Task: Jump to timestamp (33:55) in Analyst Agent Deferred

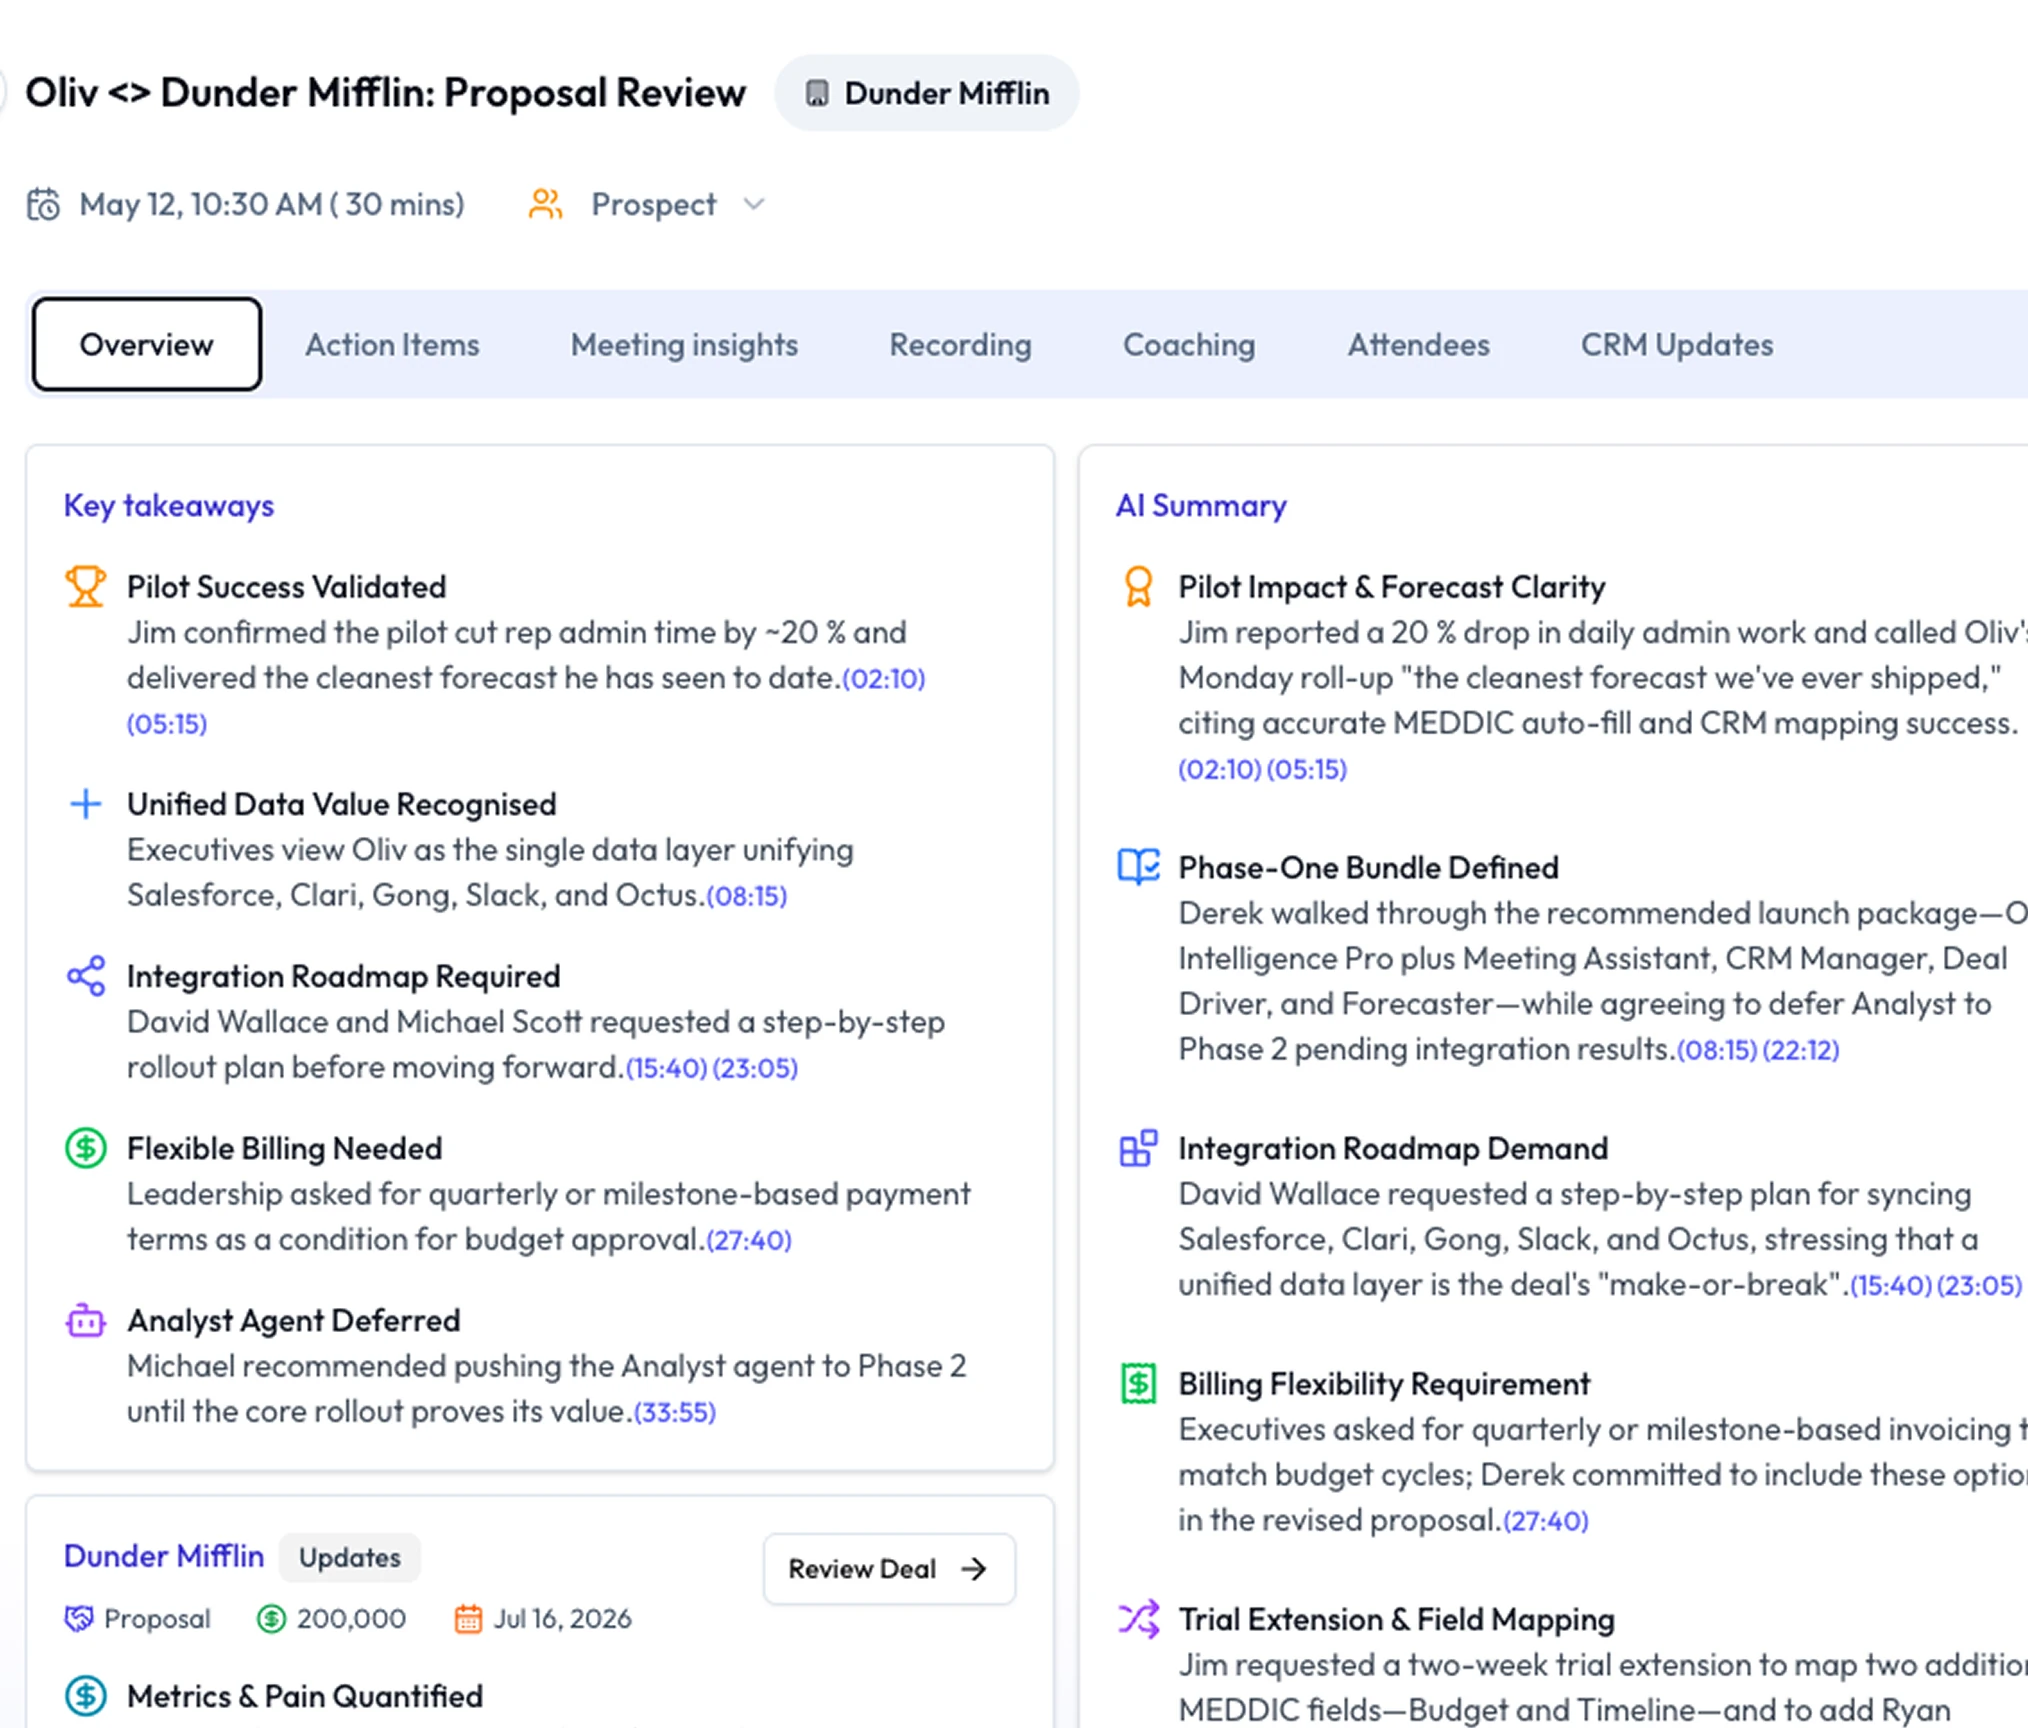Action: point(675,1412)
